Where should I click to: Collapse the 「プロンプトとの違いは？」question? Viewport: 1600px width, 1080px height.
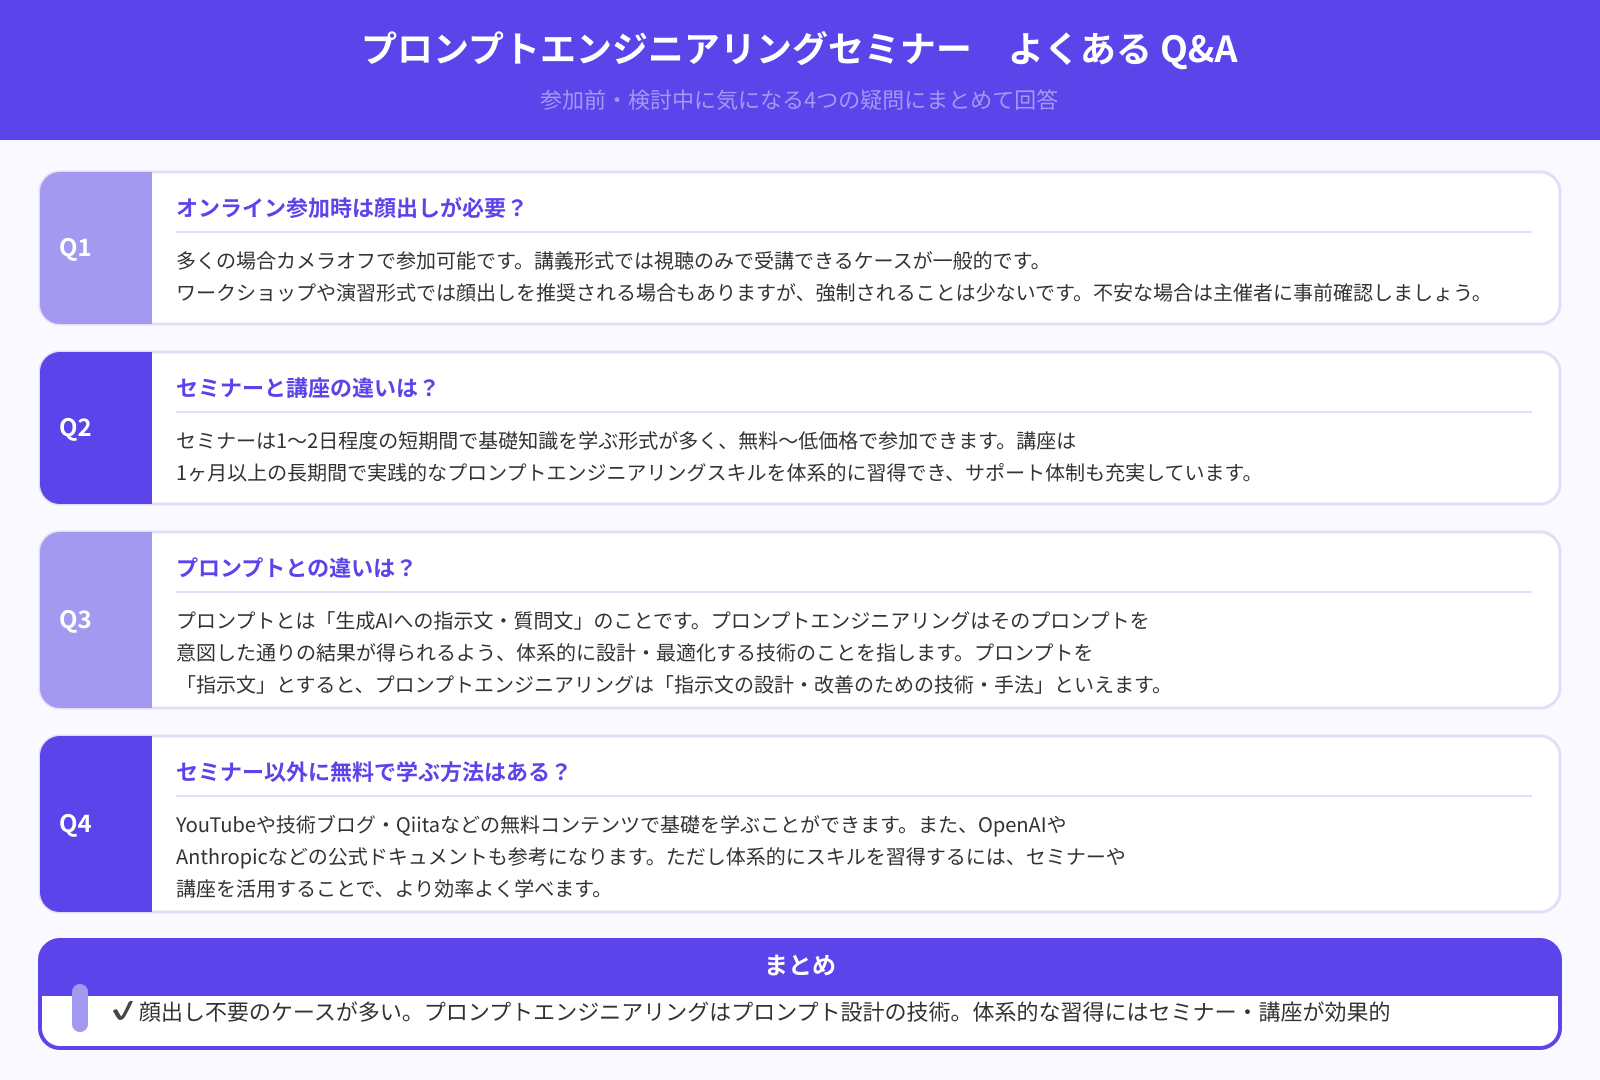point(297,568)
